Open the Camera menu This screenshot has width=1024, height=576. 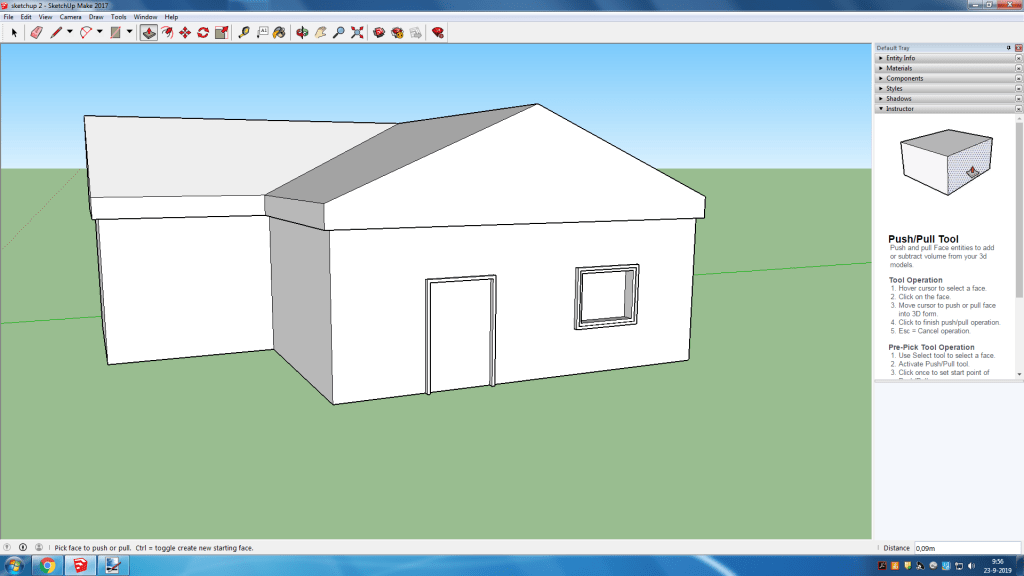[x=70, y=17]
